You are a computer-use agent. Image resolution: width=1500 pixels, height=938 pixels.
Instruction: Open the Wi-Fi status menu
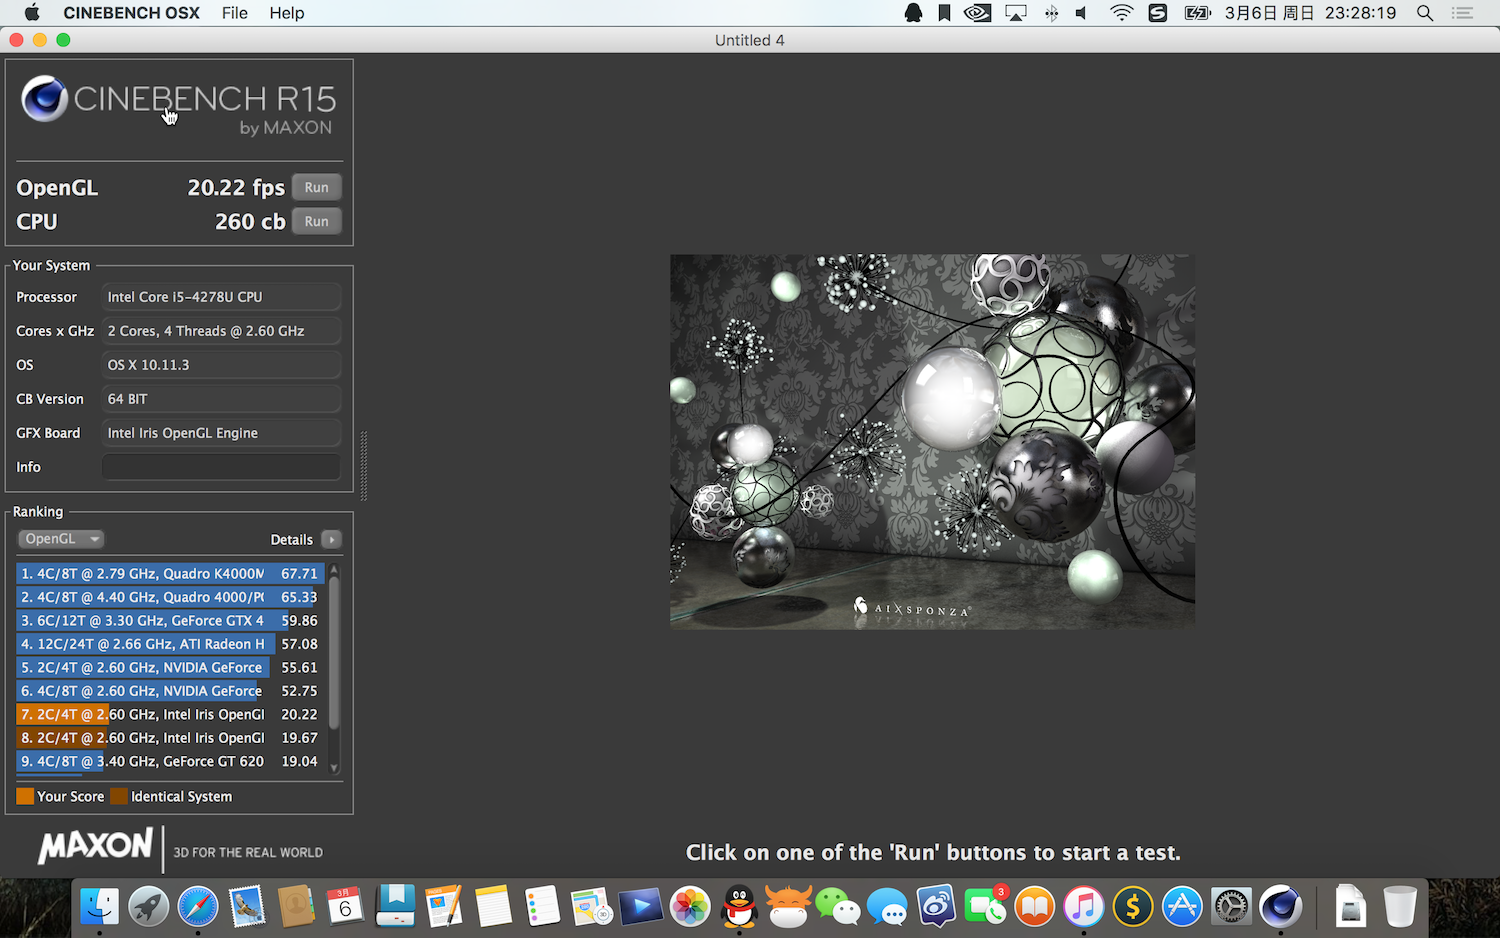coord(1121,13)
